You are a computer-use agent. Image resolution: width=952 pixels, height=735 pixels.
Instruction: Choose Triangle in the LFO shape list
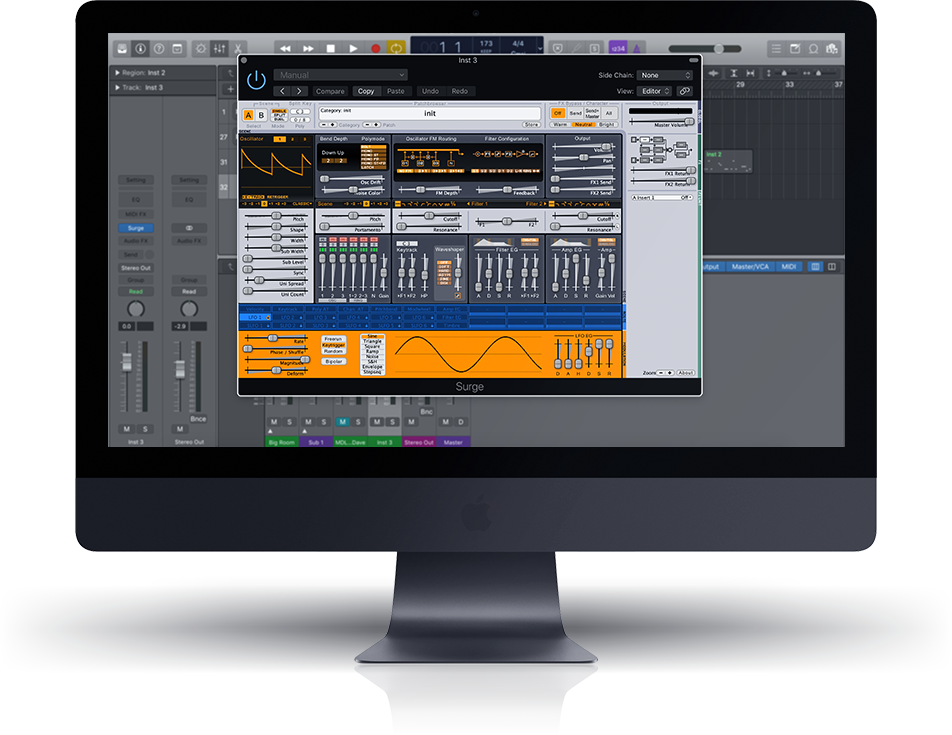click(372, 342)
